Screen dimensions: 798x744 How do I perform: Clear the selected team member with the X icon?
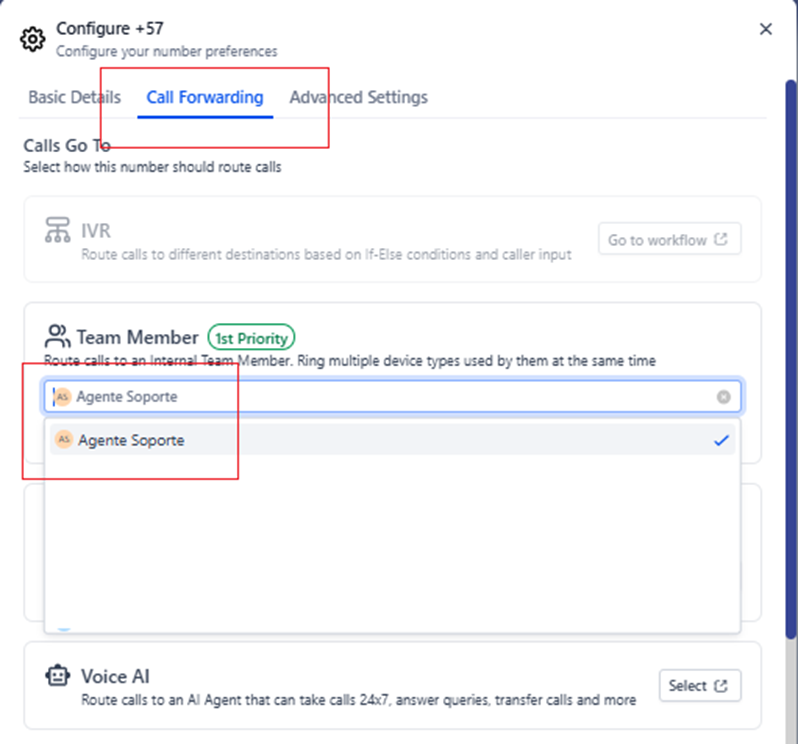pos(723,397)
